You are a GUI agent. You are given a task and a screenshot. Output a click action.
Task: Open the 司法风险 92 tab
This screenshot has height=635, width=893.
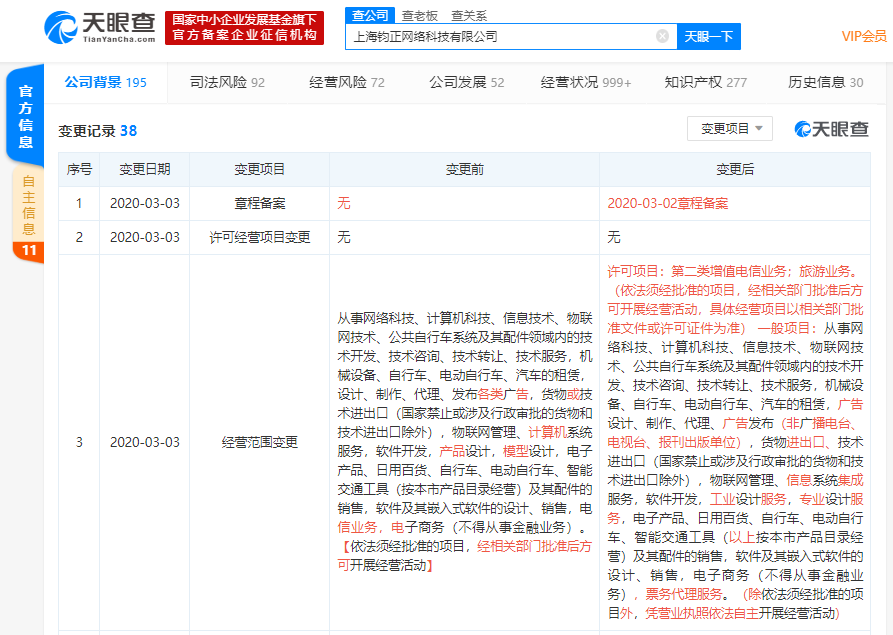click(x=227, y=83)
